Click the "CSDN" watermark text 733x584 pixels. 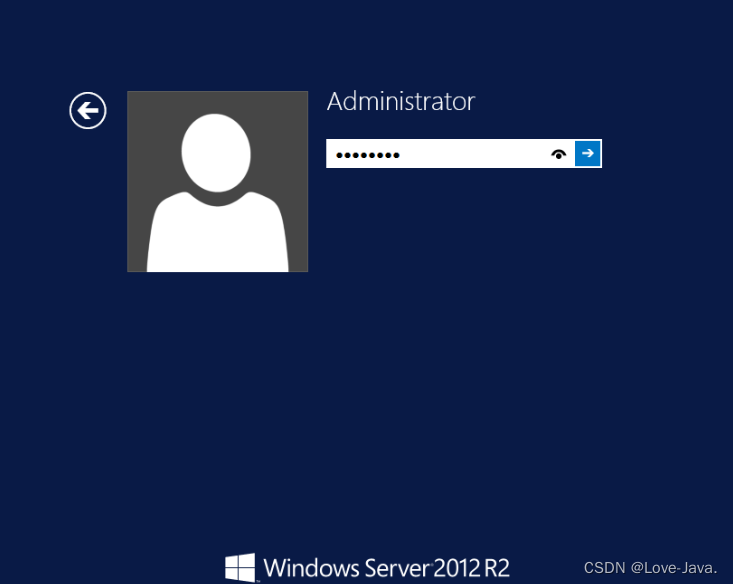pos(604,567)
